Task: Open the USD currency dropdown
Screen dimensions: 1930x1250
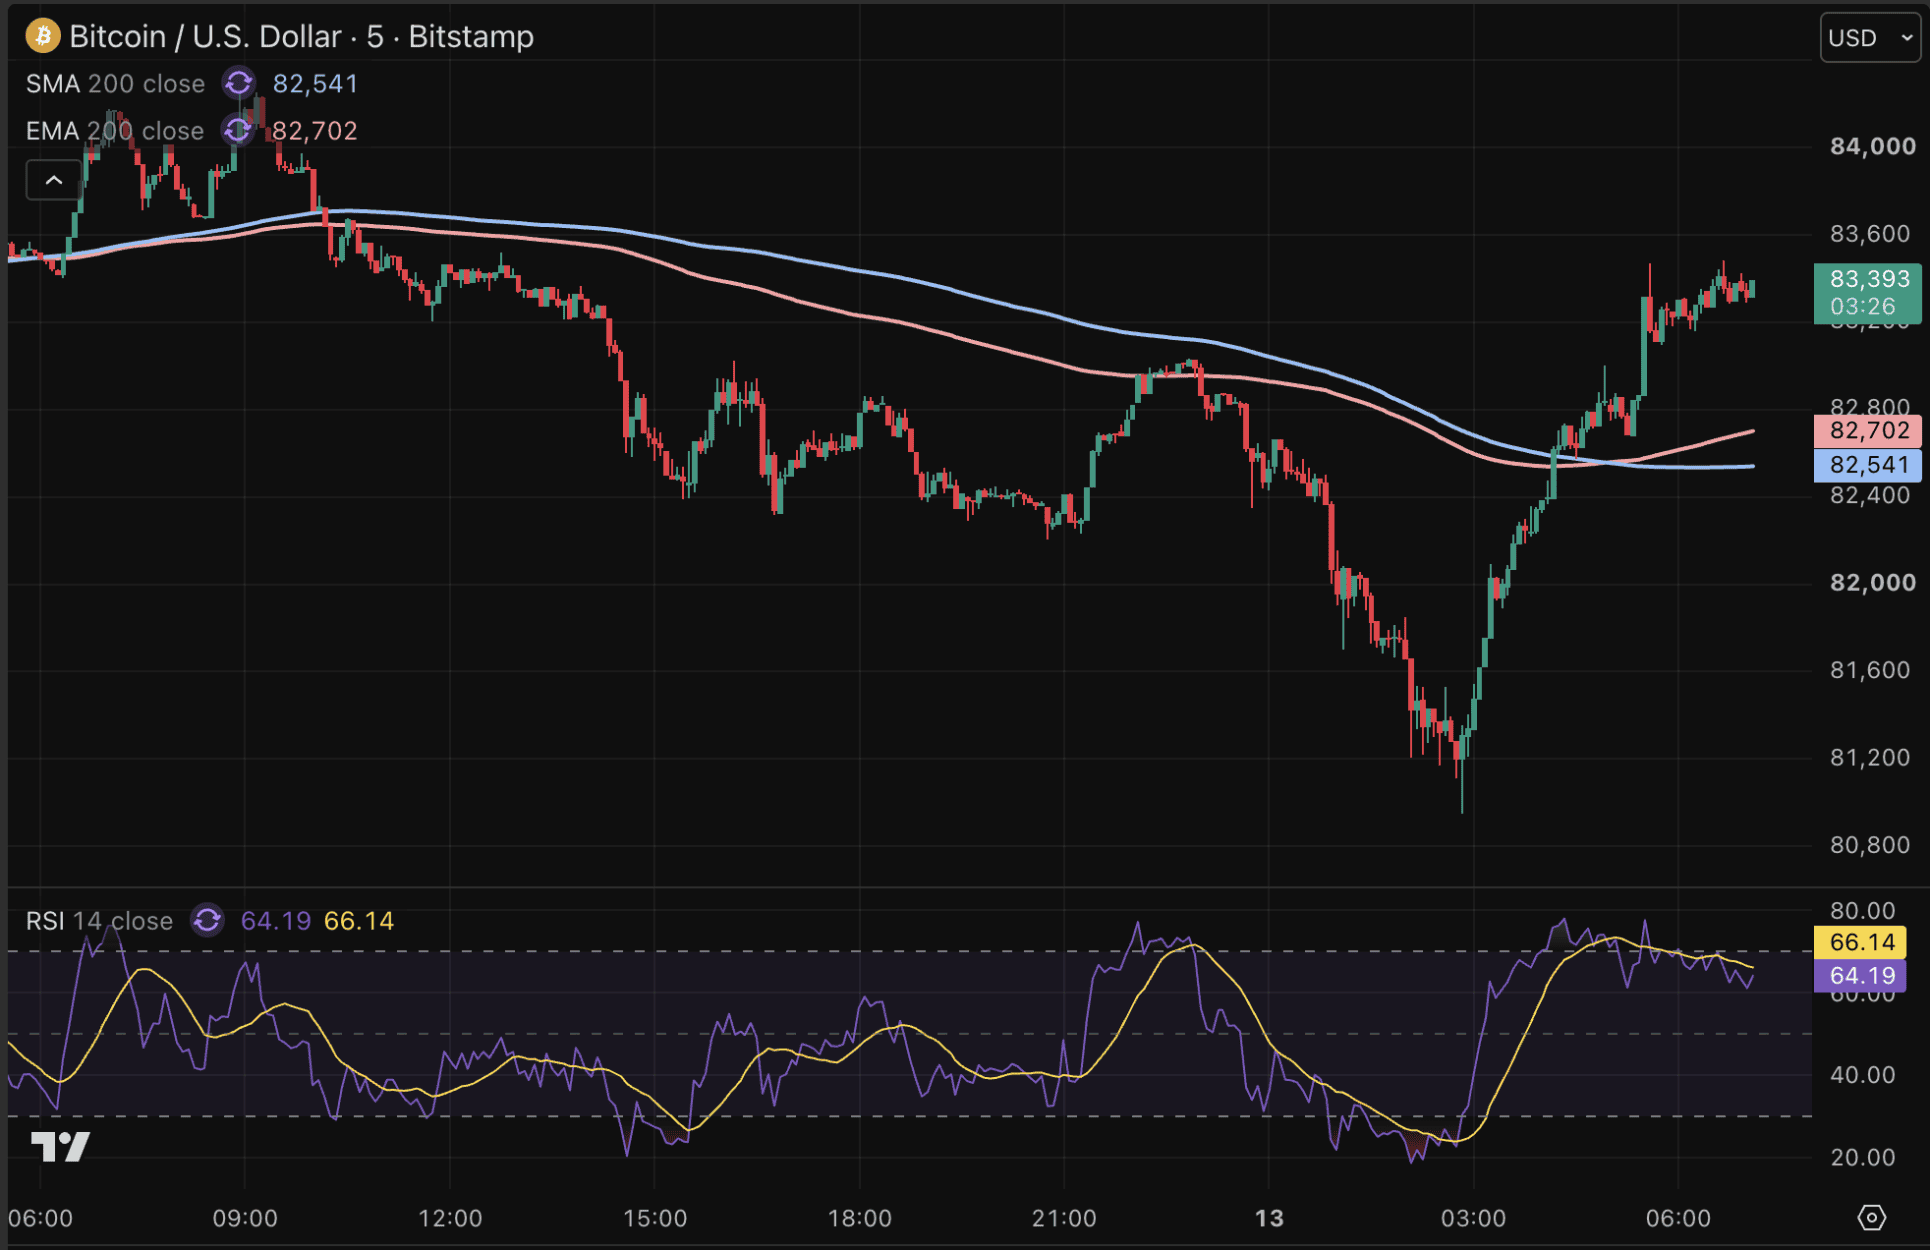Action: pyautogui.click(x=1869, y=38)
